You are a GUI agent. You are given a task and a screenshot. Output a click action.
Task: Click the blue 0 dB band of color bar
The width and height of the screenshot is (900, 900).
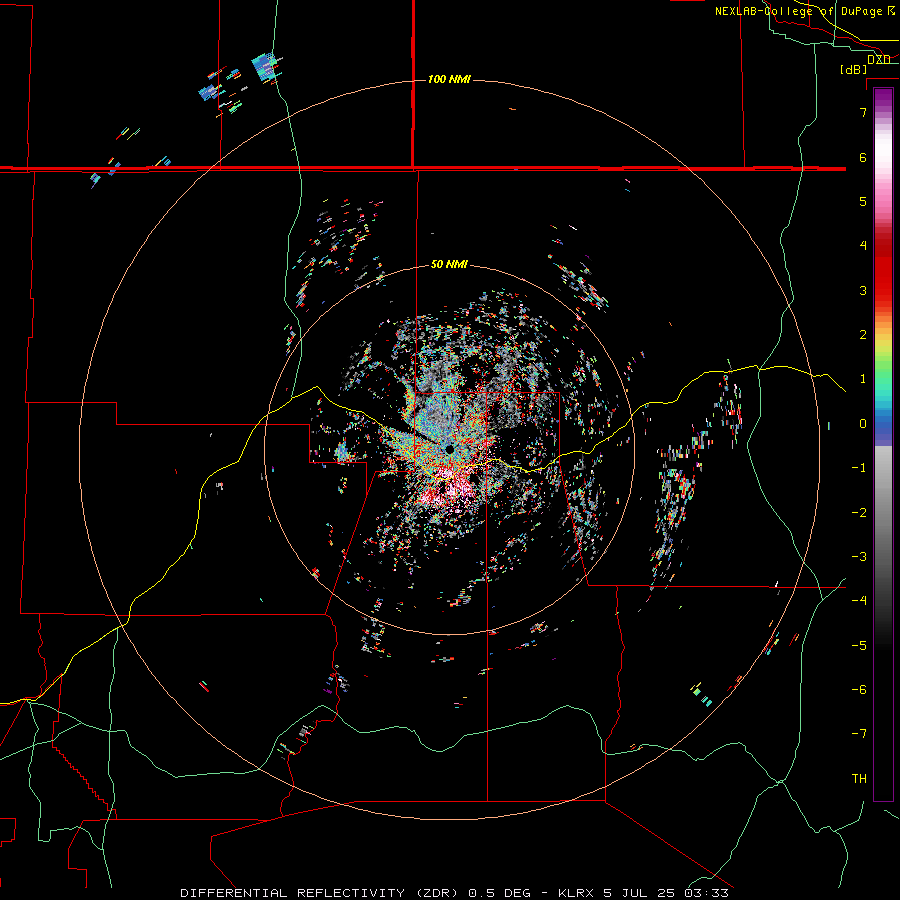tap(883, 425)
